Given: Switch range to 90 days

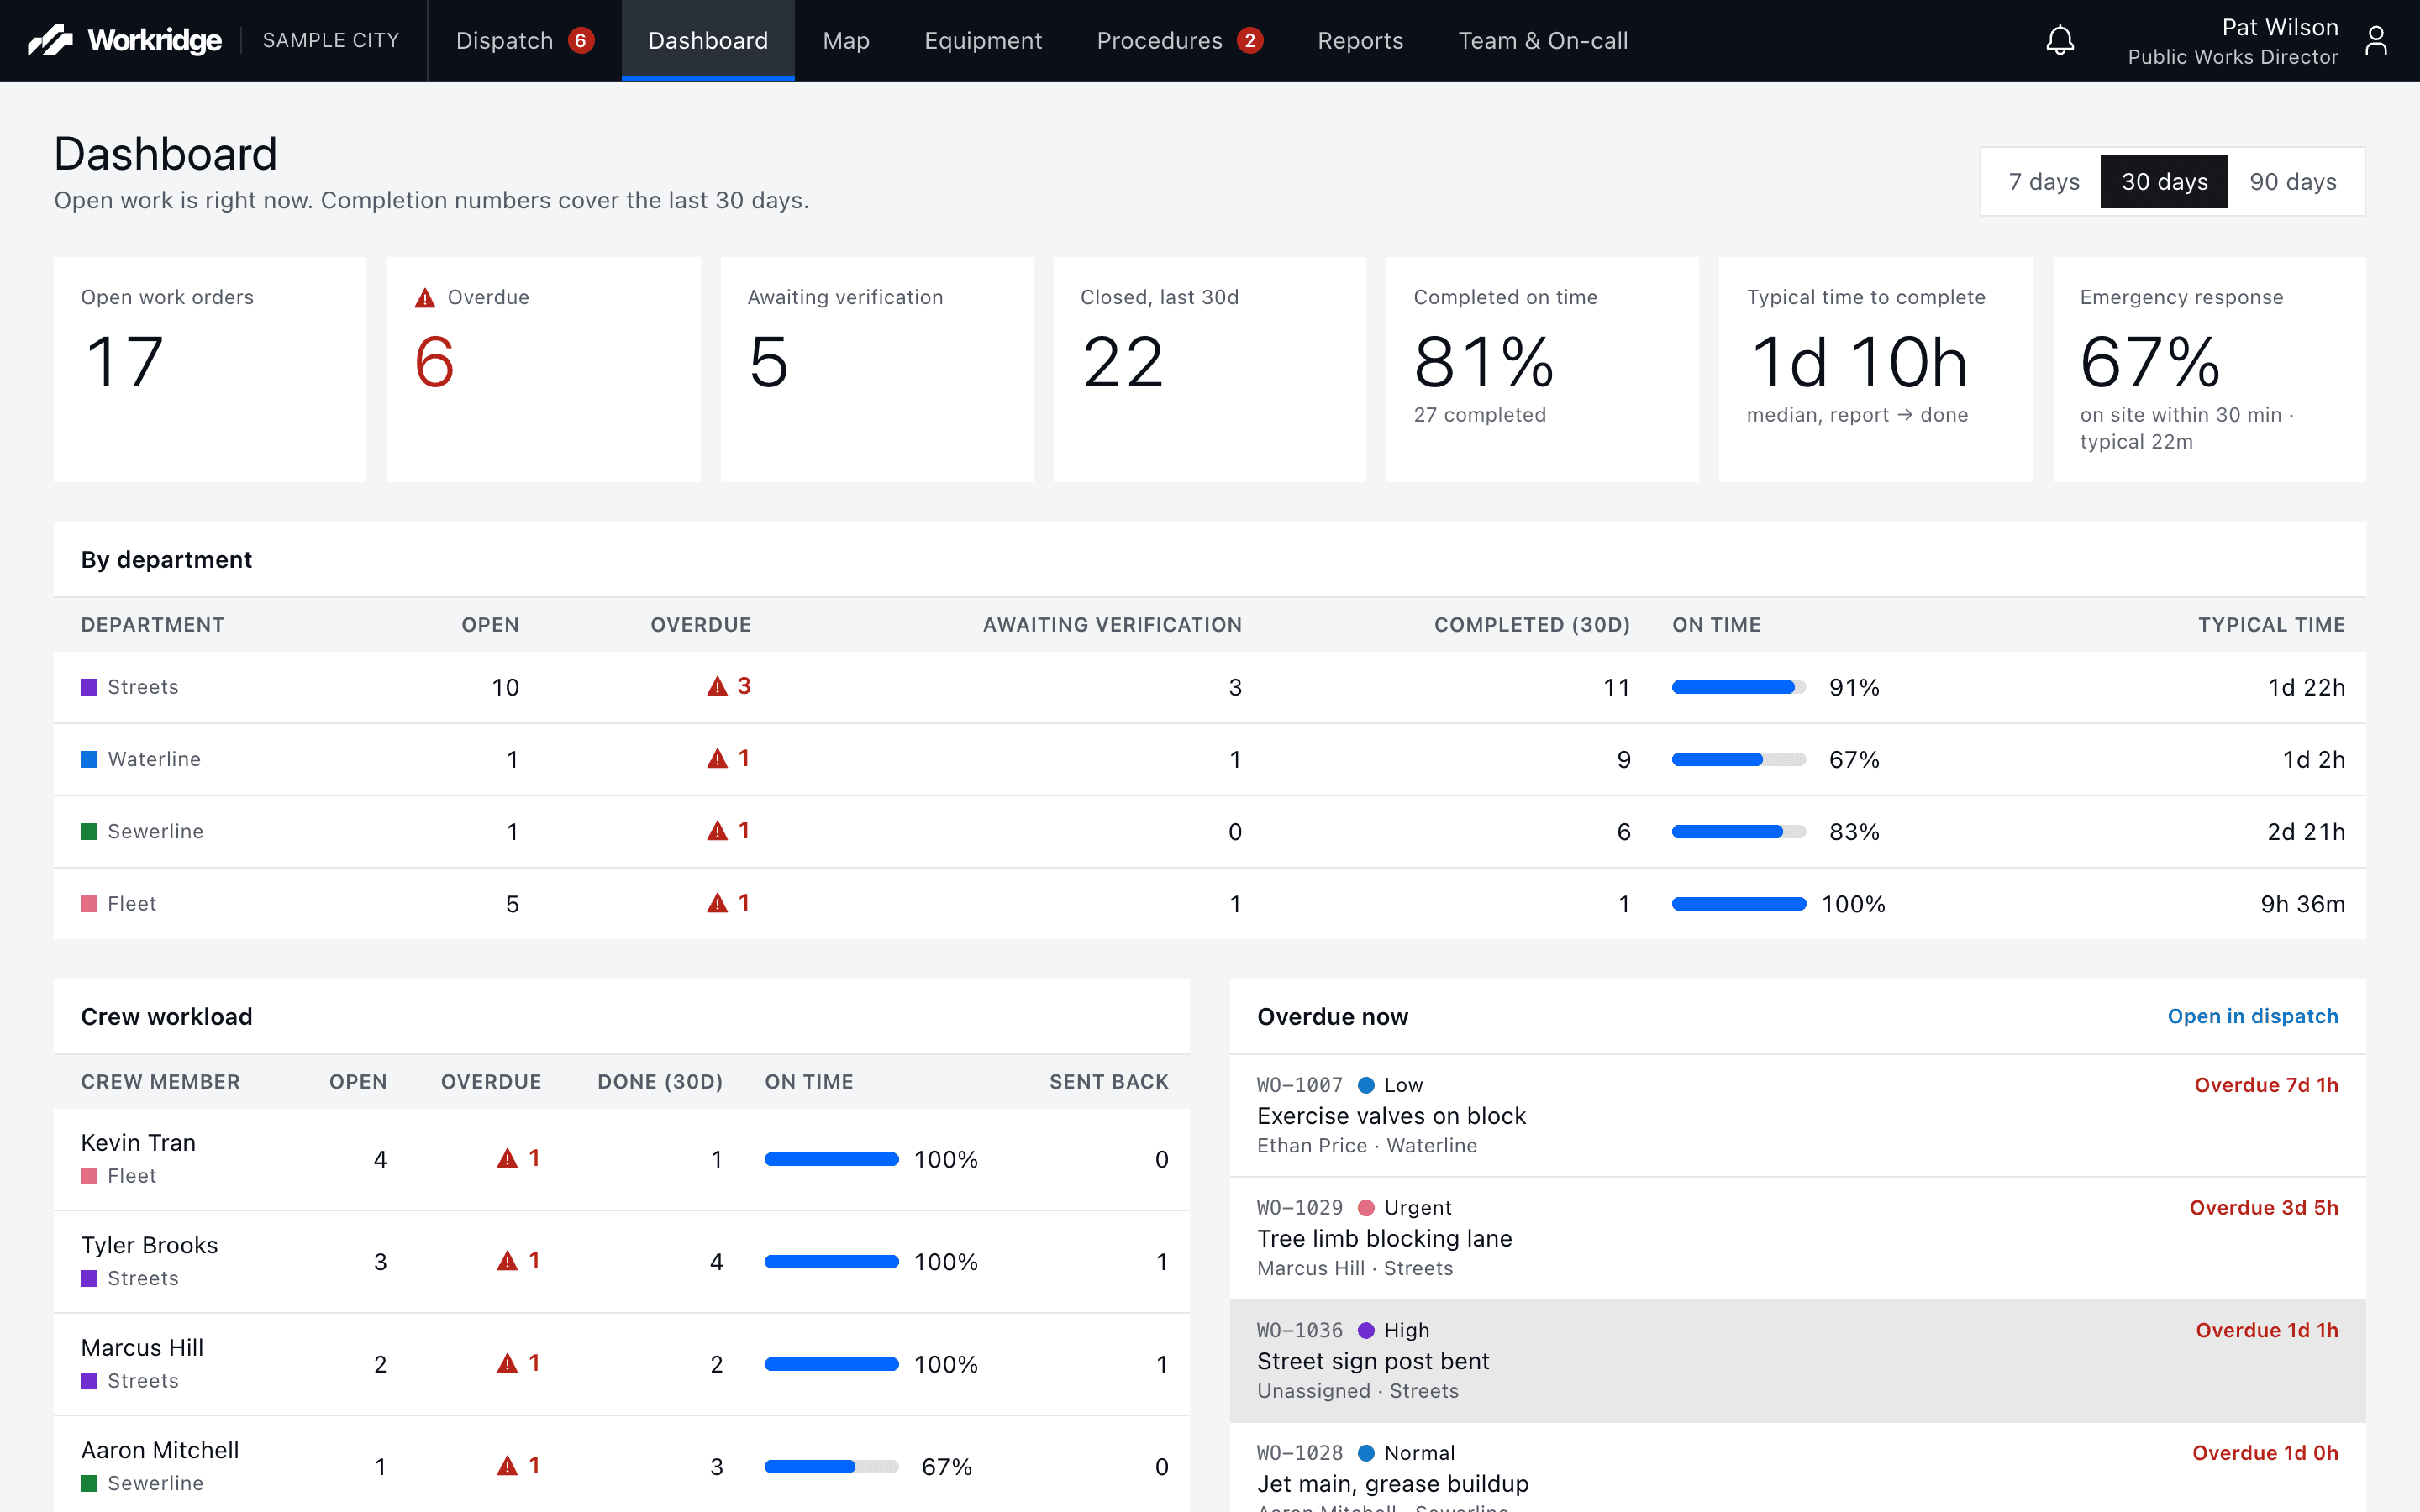Looking at the screenshot, I should [2293, 181].
